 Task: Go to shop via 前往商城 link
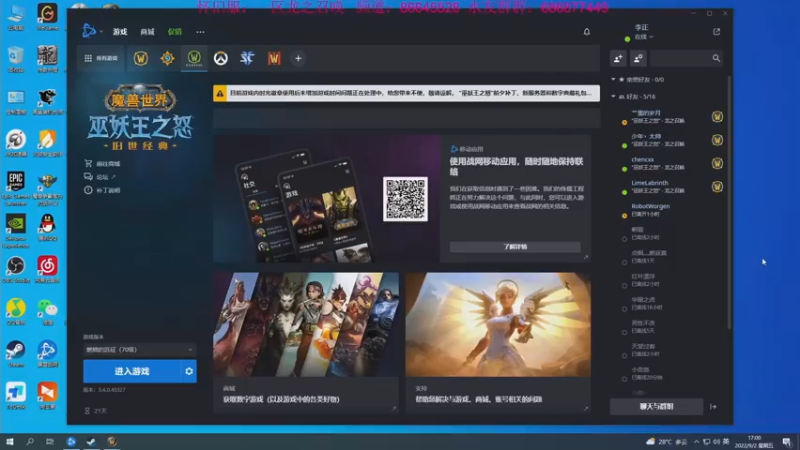point(103,164)
